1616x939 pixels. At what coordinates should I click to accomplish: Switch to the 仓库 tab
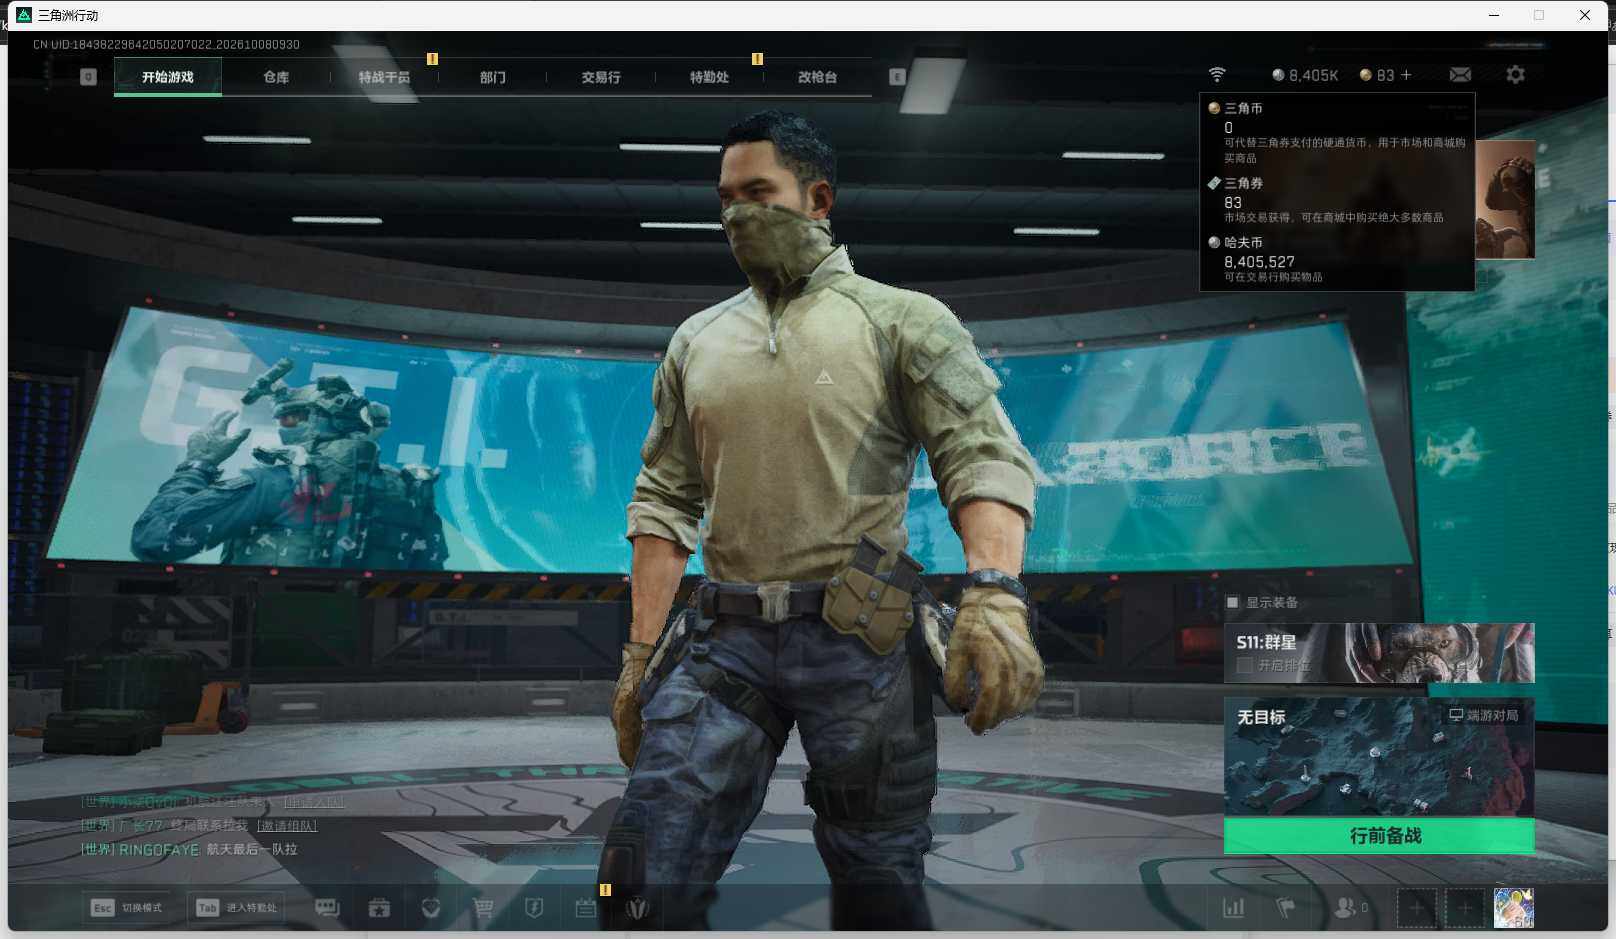pyautogui.click(x=276, y=77)
